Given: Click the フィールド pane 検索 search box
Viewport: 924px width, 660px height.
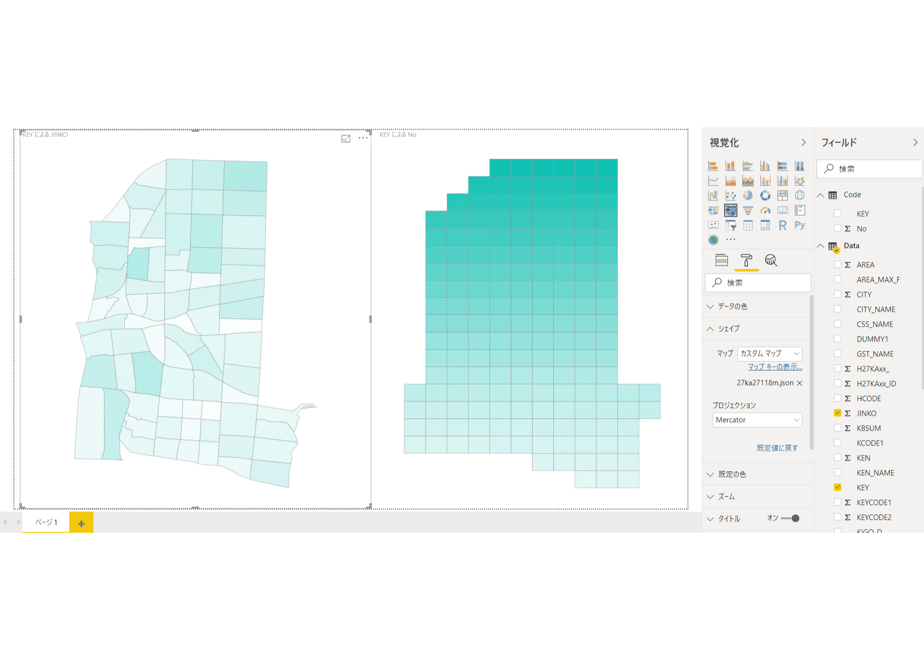Looking at the screenshot, I should [870, 169].
